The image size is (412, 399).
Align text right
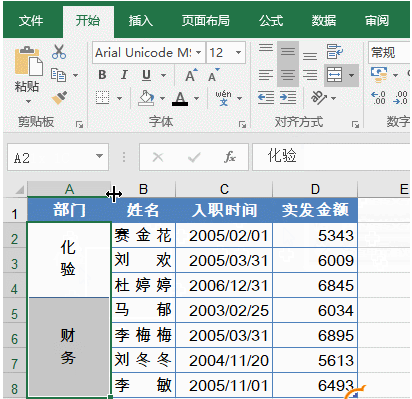coord(310,75)
